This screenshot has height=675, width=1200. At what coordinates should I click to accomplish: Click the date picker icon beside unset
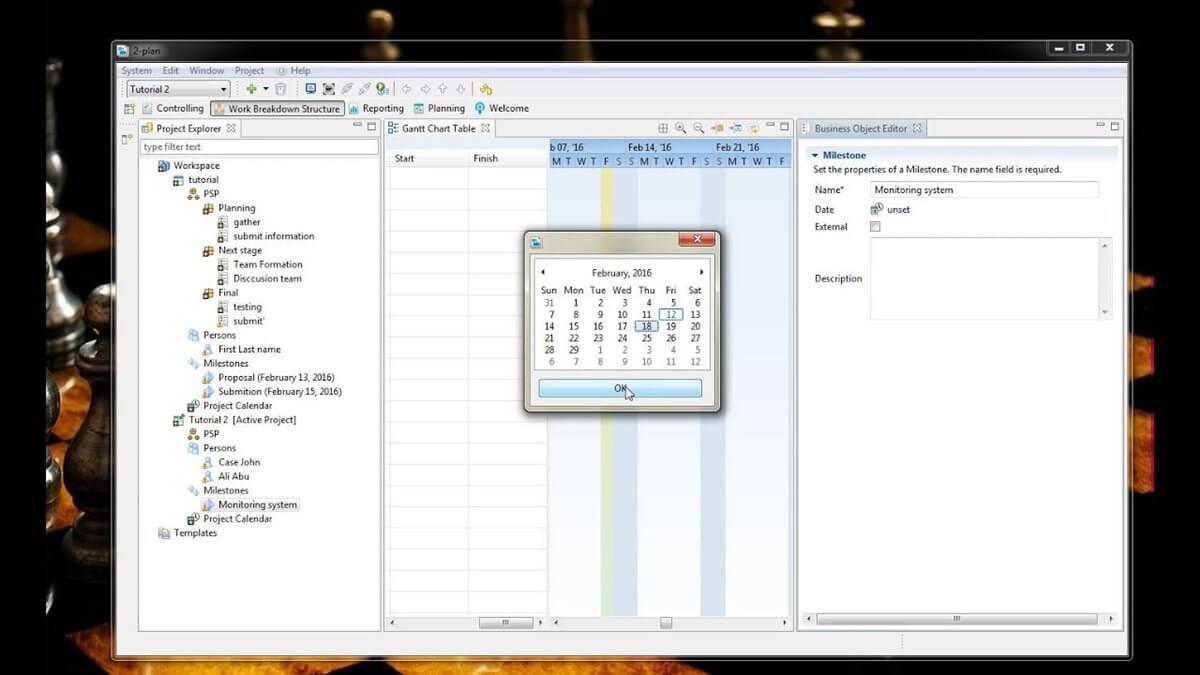click(x=877, y=209)
